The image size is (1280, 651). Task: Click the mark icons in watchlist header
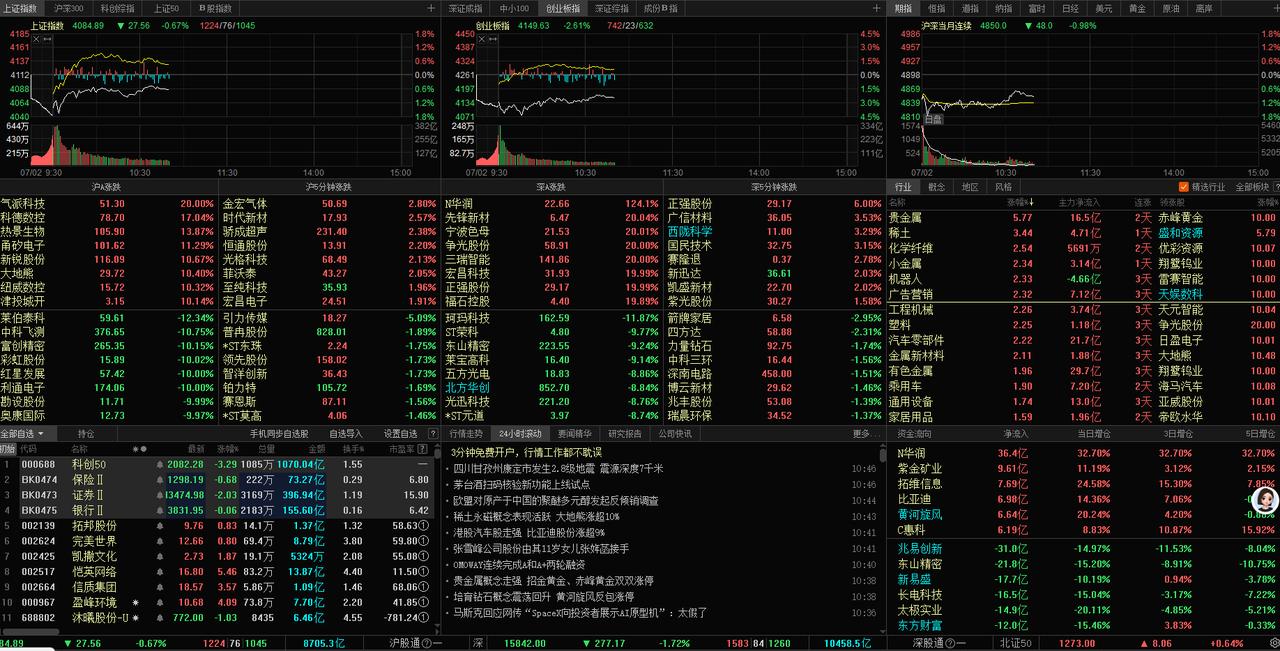pyautogui.click(x=140, y=449)
